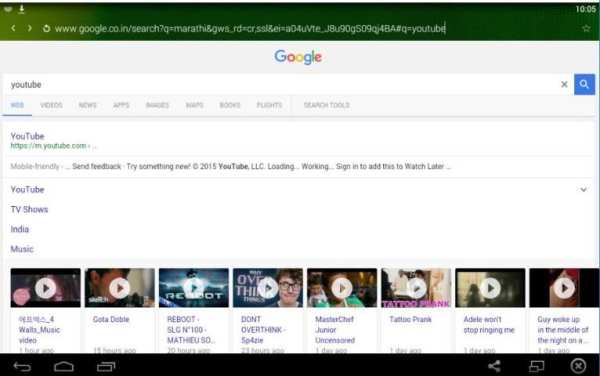Open the YouTube result title link
600x376 pixels.
click(28, 136)
